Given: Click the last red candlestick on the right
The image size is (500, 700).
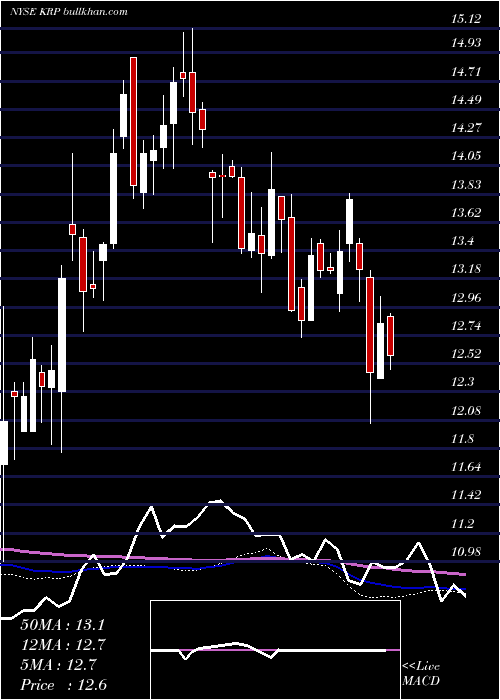Looking at the screenshot, I should click(x=391, y=336).
